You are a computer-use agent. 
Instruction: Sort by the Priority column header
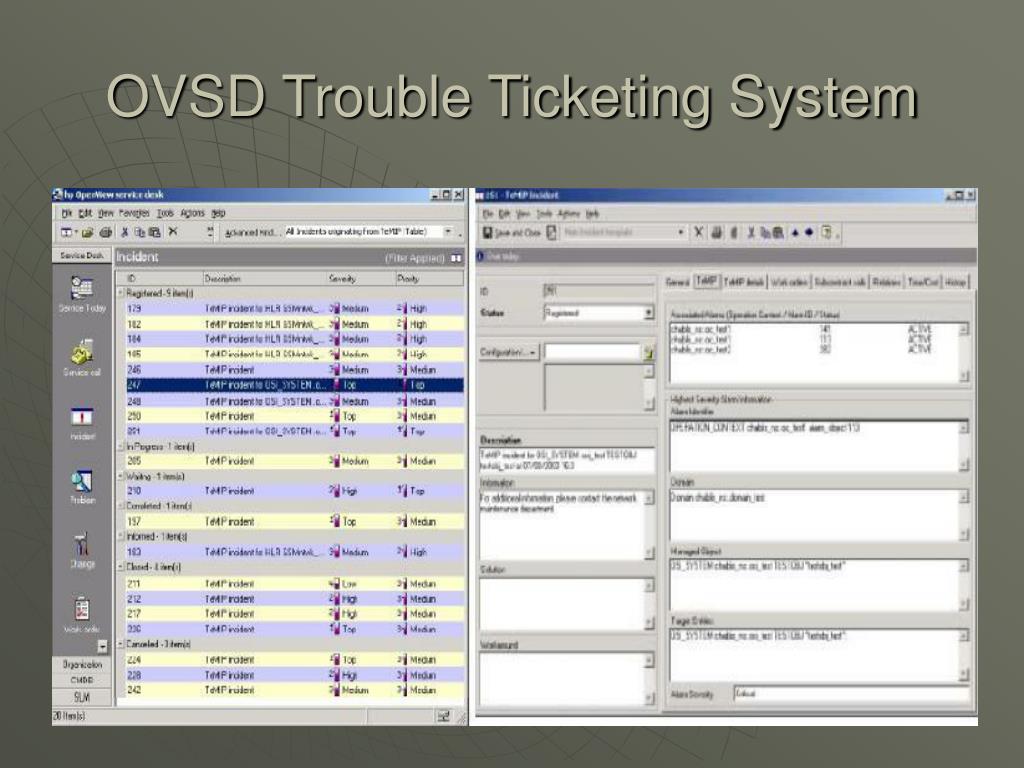click(428, 279)
